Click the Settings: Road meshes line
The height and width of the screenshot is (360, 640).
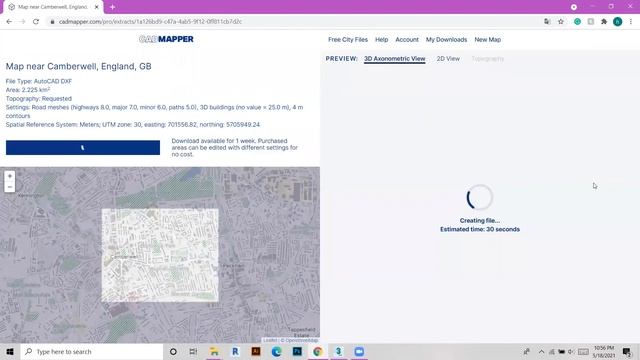(x=154, y=111)
